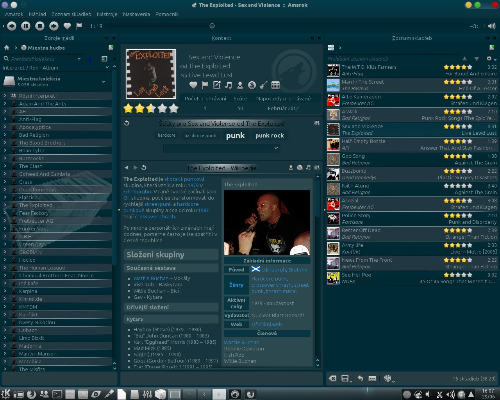Expand The Exploited artist node
Image resolution: width=500 pixels, height=400 pixels.
pos(5,205)
